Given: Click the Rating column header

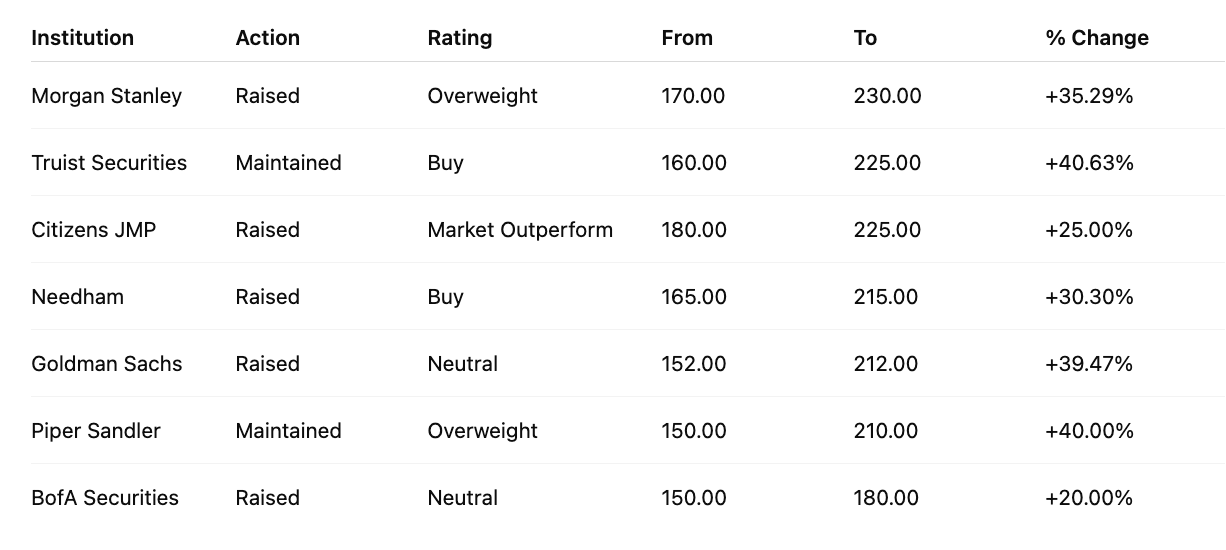Looking at the screenshot, I should tap(459, 38).
